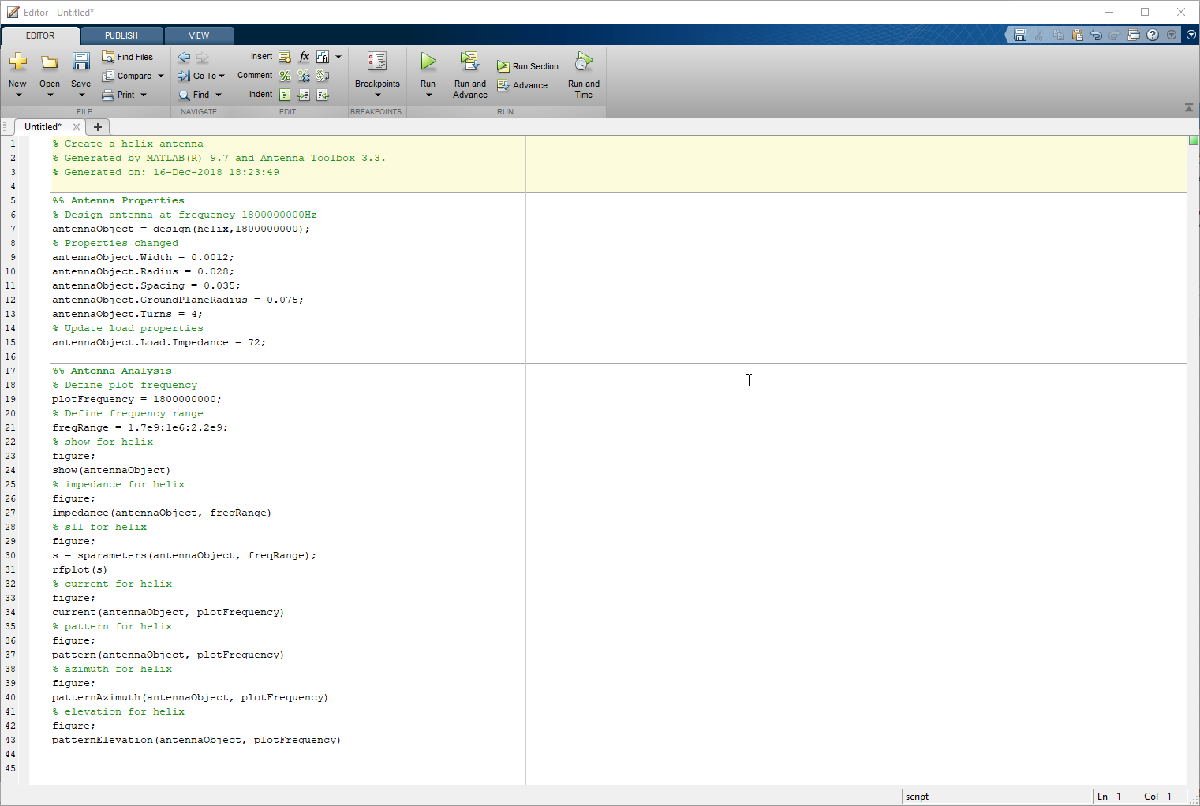Close the Untitled document tab
1200x806 pixels.
[77, 127]
